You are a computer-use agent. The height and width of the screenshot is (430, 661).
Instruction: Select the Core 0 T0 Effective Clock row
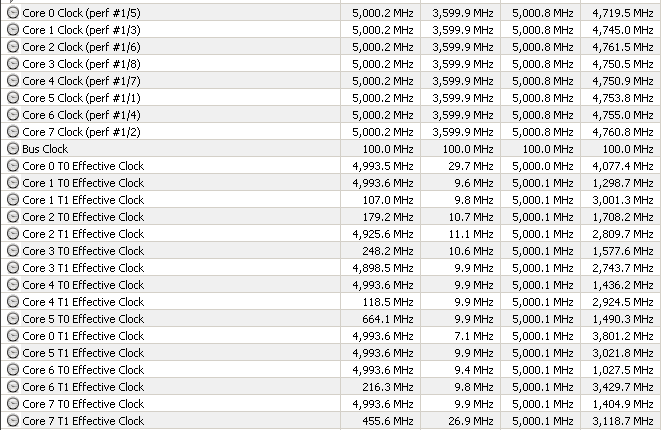point(330,166)
